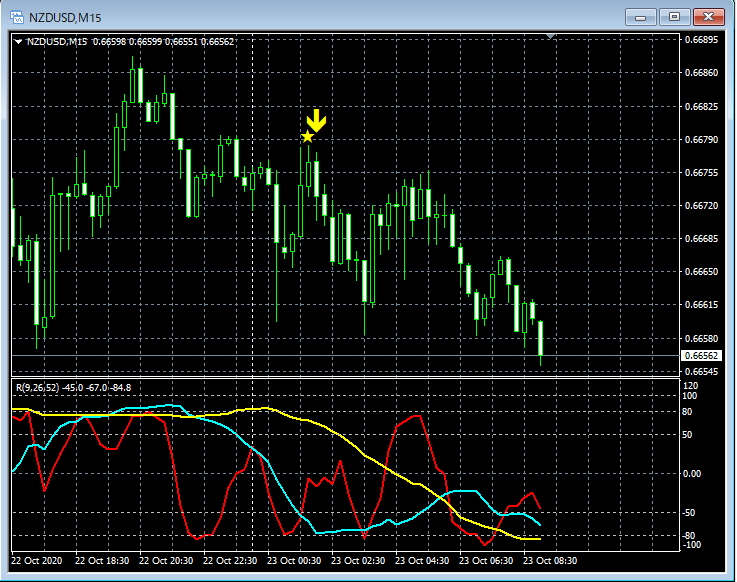This screenshot has width=737, height=582.
Task: Click the 0.66545 price scale label
Action: [701, 371]
